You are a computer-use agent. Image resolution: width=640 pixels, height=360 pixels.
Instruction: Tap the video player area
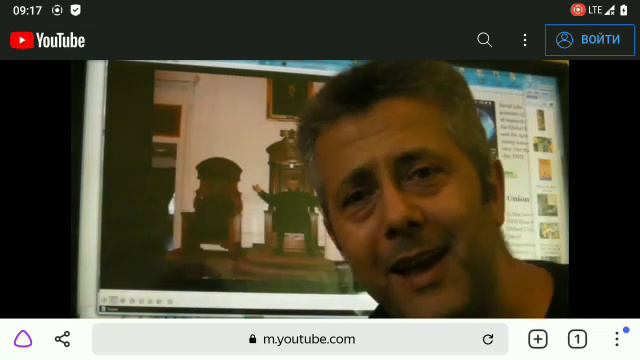320,189
